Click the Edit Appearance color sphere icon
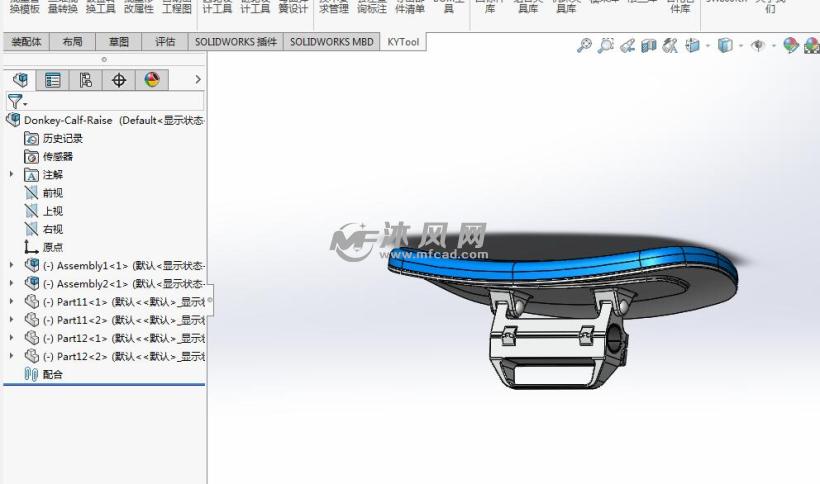This screenshot has height=484, width=820. 790,46
